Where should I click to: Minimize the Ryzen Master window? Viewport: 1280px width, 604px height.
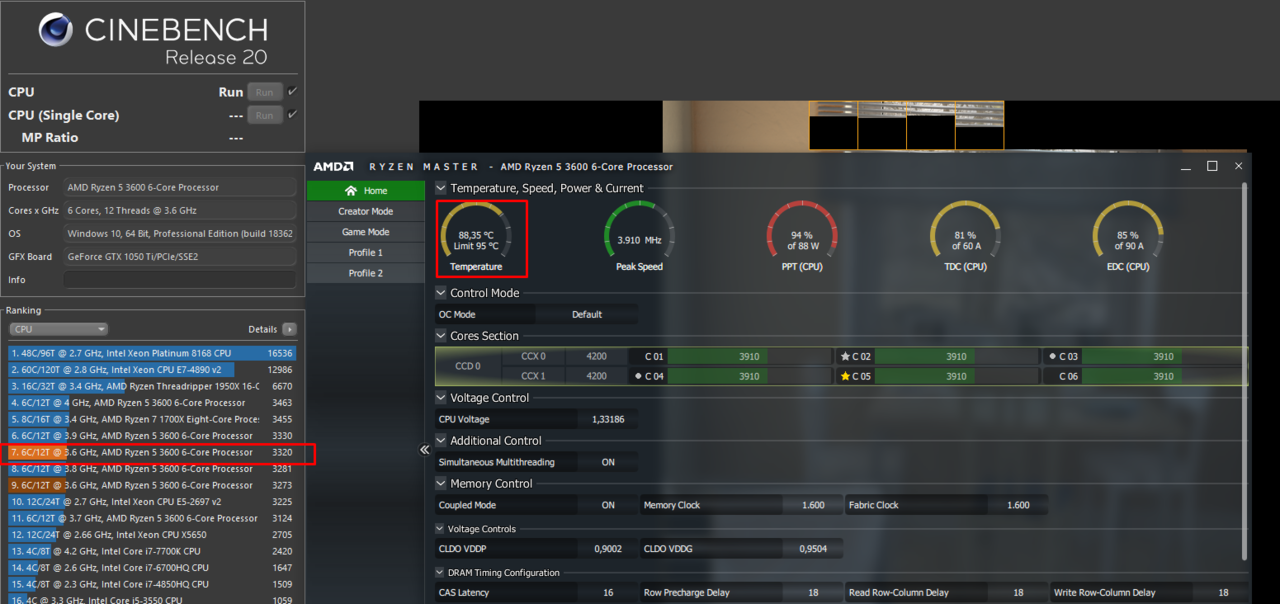coord(1185,166)
